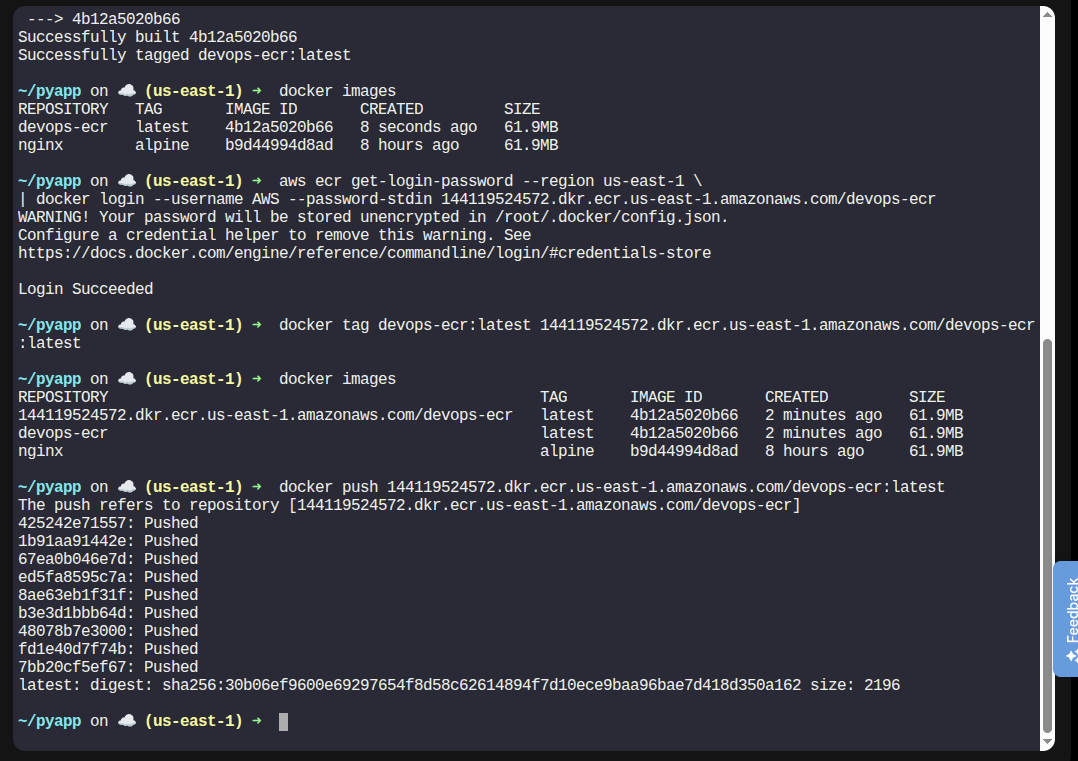Click '---> 4b12a5020b66' line at top

coord(104,19)
